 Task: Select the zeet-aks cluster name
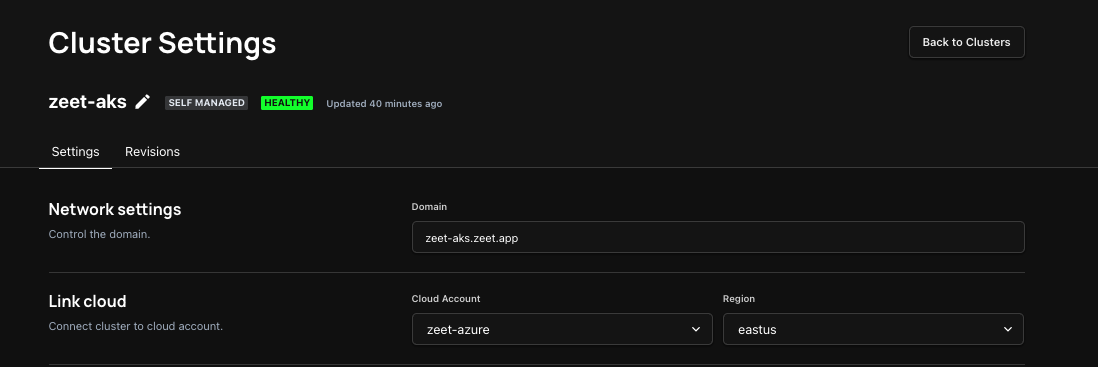(x=88, y=102)
